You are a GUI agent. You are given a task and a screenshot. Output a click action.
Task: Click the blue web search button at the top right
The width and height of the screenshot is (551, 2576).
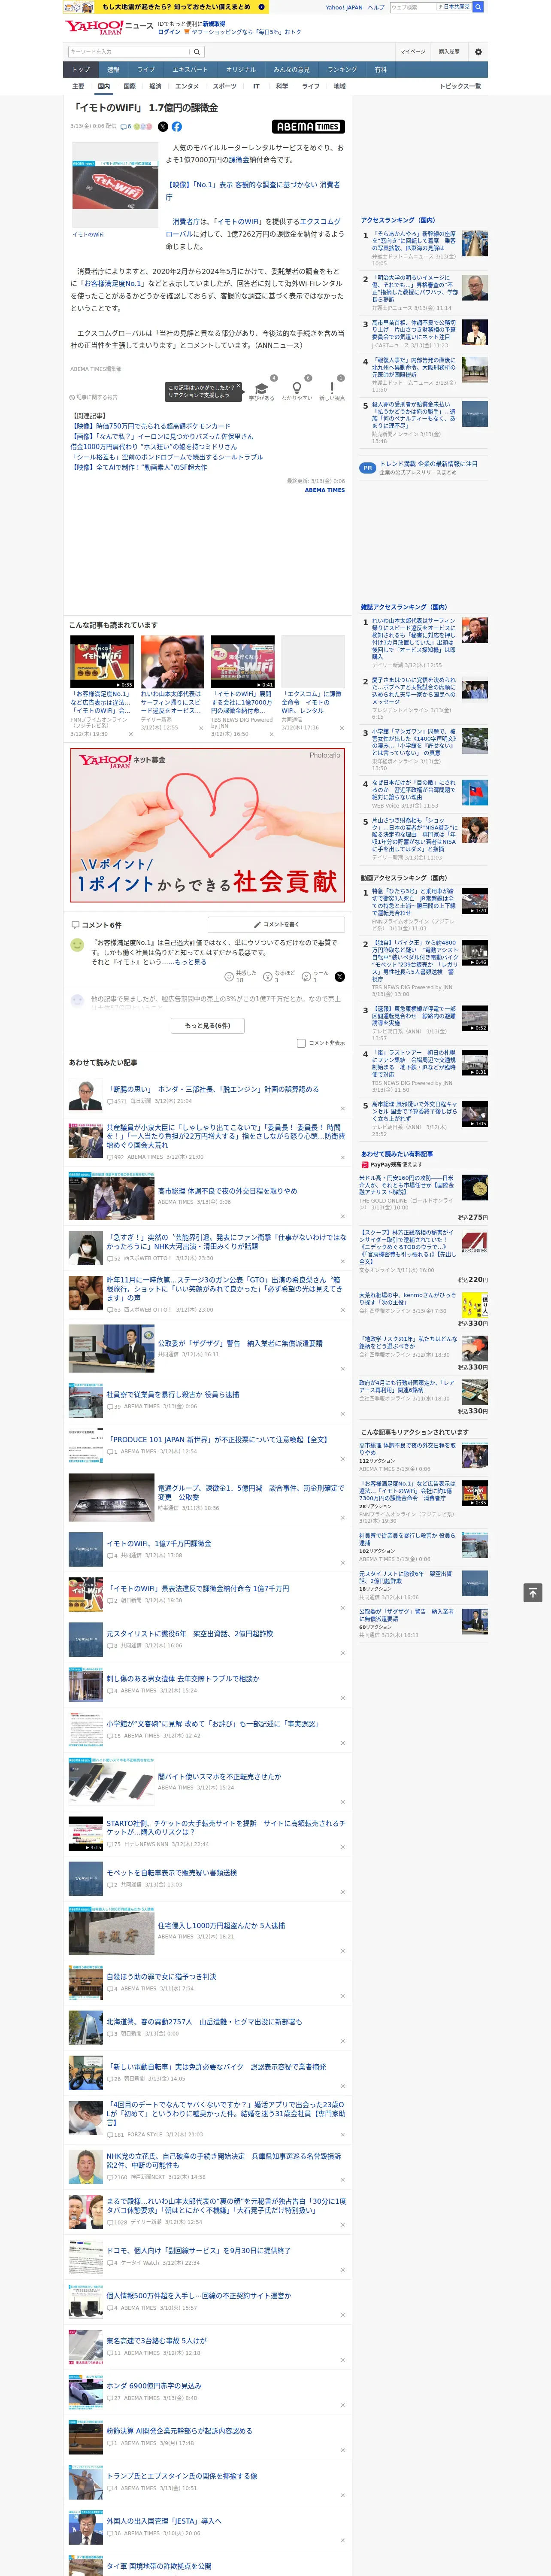coord(478,7)
